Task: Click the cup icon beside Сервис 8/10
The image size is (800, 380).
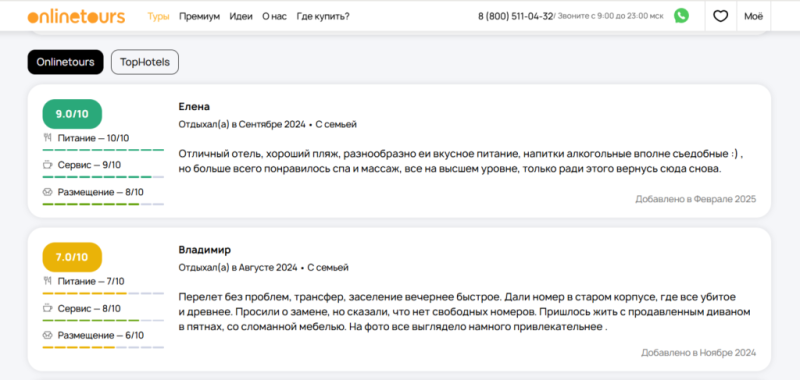Action: point(47,308)
